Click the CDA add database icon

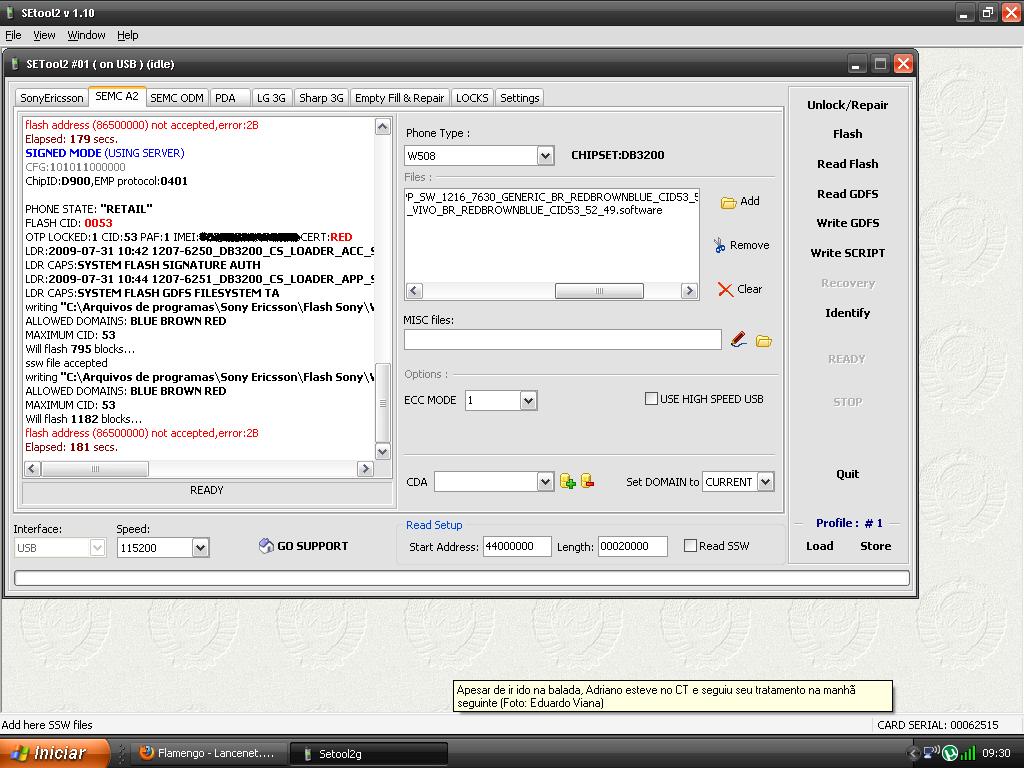pos(568,482)
